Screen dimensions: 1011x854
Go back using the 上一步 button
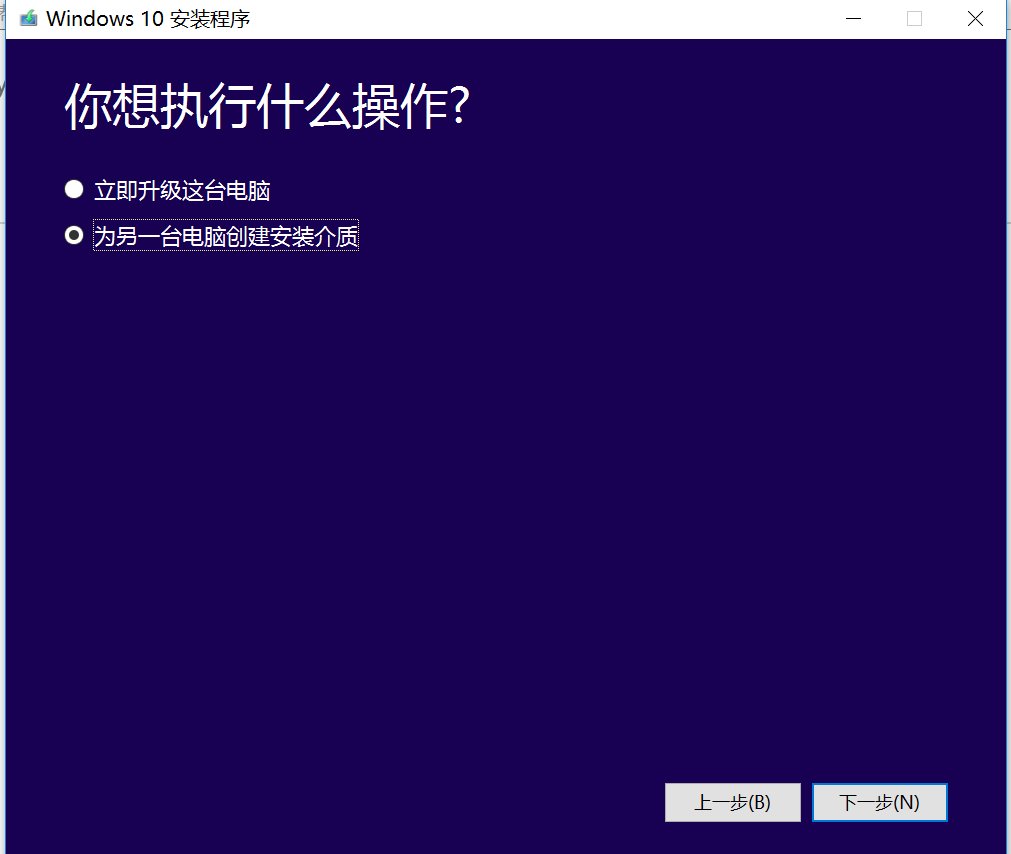[x=733, y=802]
